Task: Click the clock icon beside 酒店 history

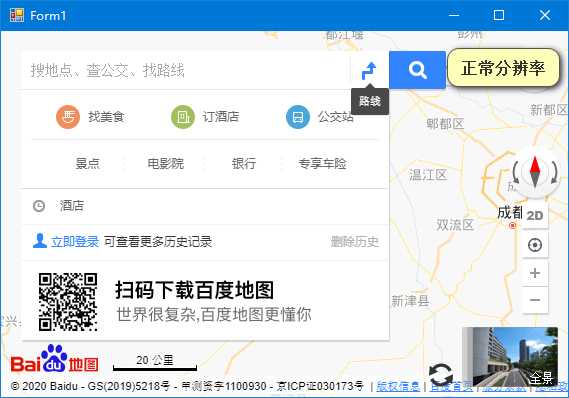Action: pos(39,206)
